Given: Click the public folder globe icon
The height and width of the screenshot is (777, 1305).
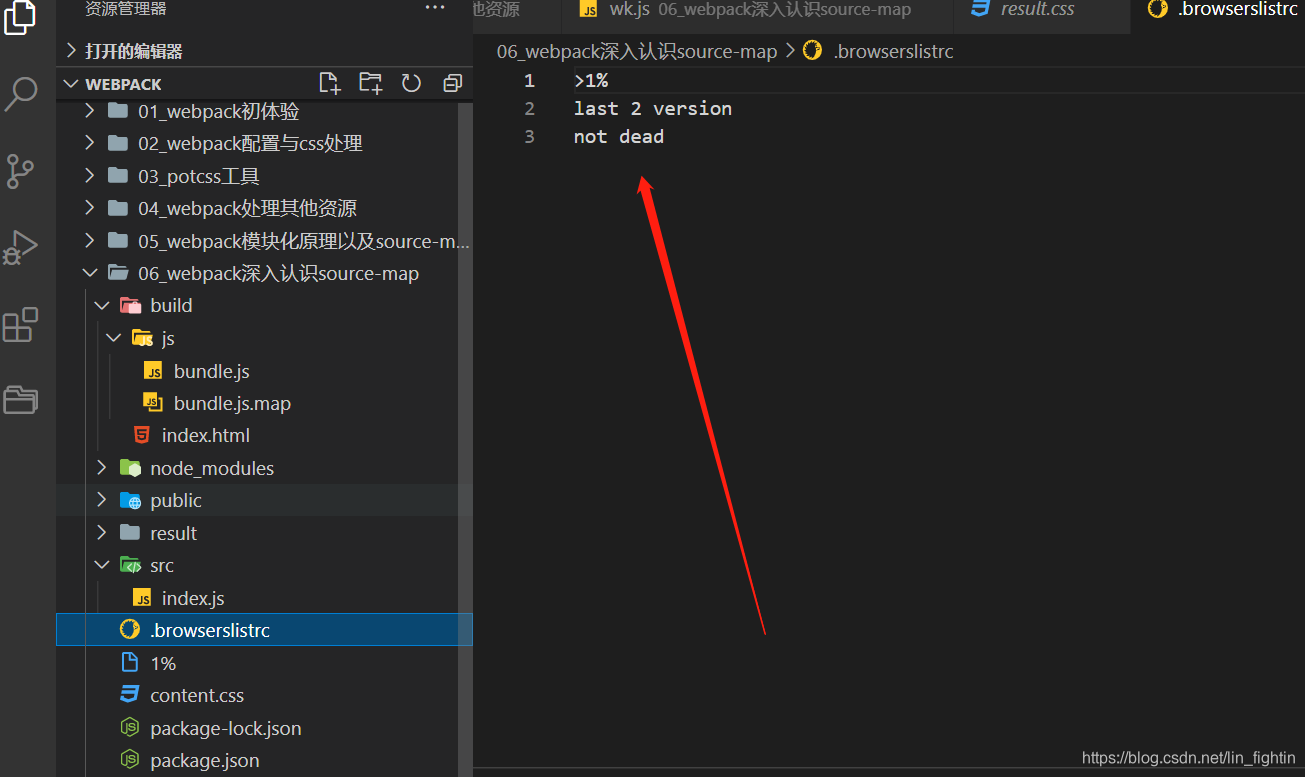Looking at the screenshot, I should (x=130, y=500).
